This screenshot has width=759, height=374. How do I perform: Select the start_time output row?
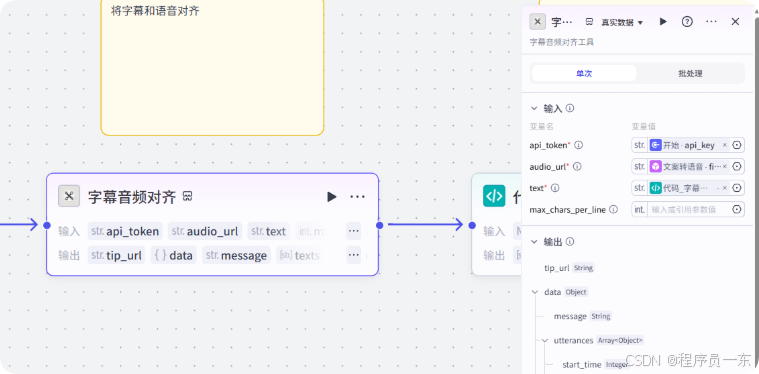pyautogui.click(x=596, y=364)
